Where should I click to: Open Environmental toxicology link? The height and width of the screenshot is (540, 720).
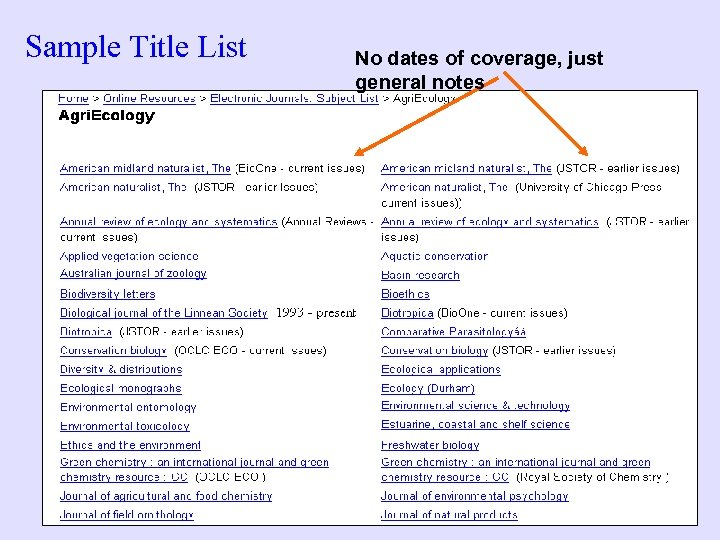[x=124, y=426]
